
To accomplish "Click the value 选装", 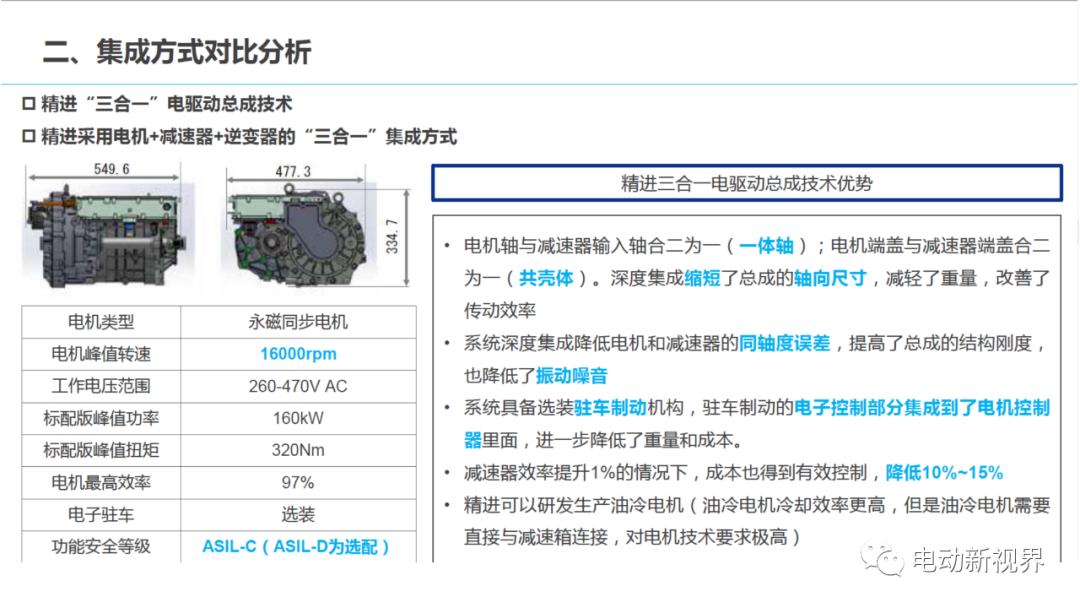I will tap(298, 514).
